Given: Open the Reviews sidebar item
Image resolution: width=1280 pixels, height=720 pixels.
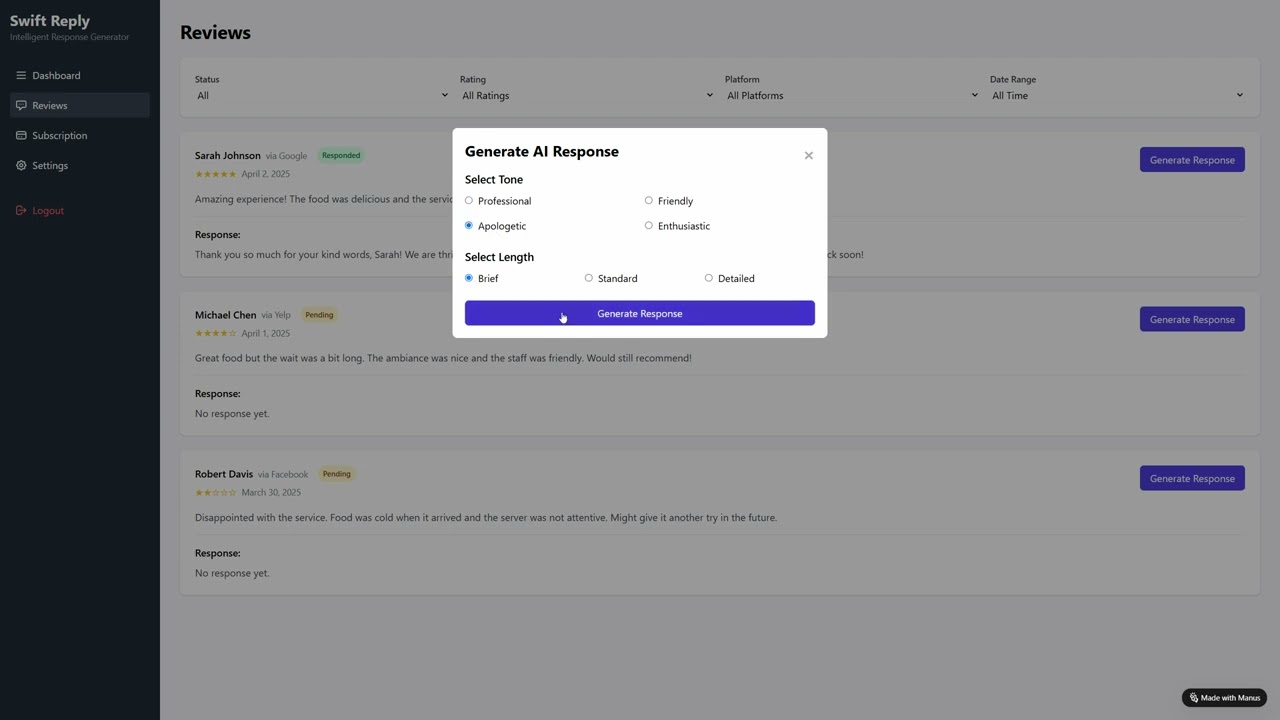Looking at the screenshot, I should tap(80, 105).
